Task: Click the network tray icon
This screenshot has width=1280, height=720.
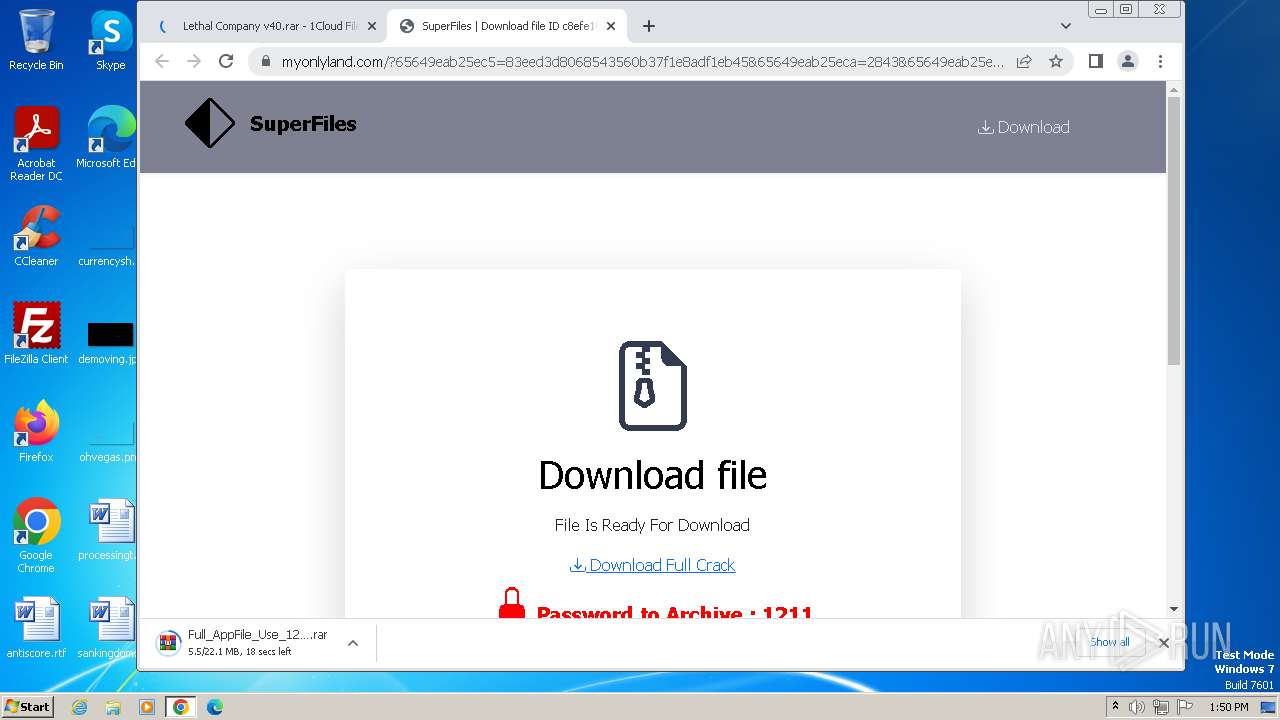Action: click(1160, 707)
